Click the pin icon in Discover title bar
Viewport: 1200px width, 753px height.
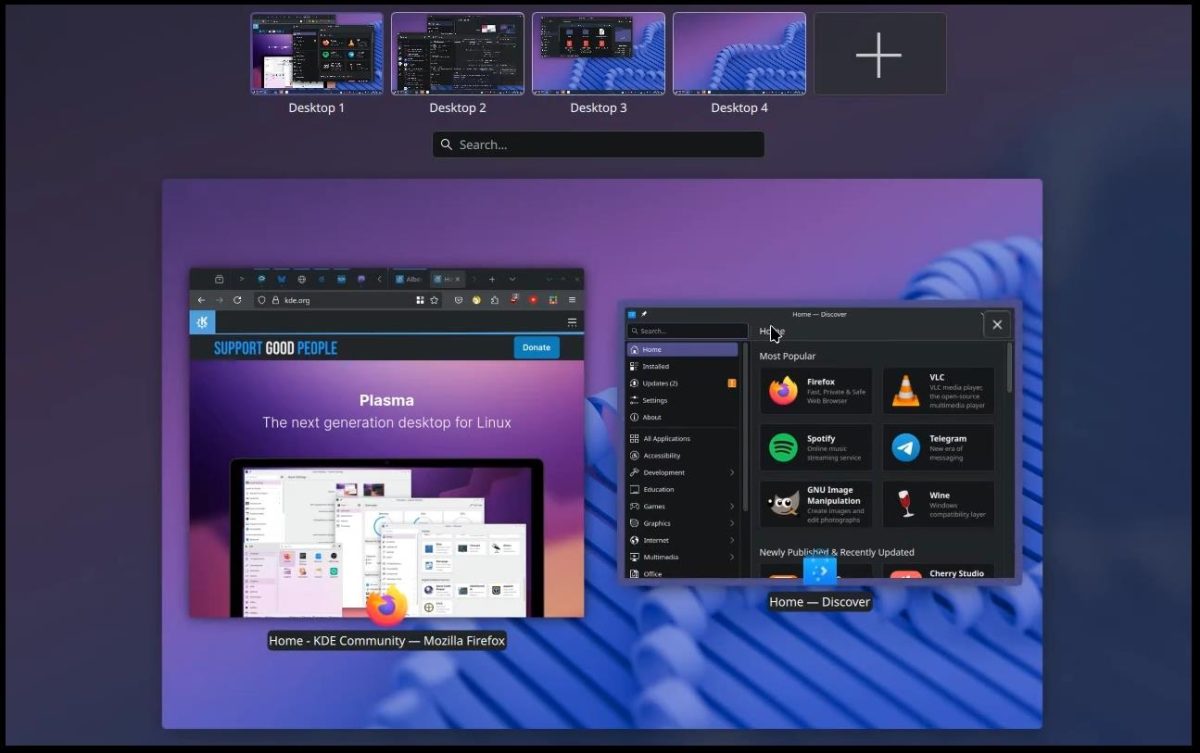644,314
